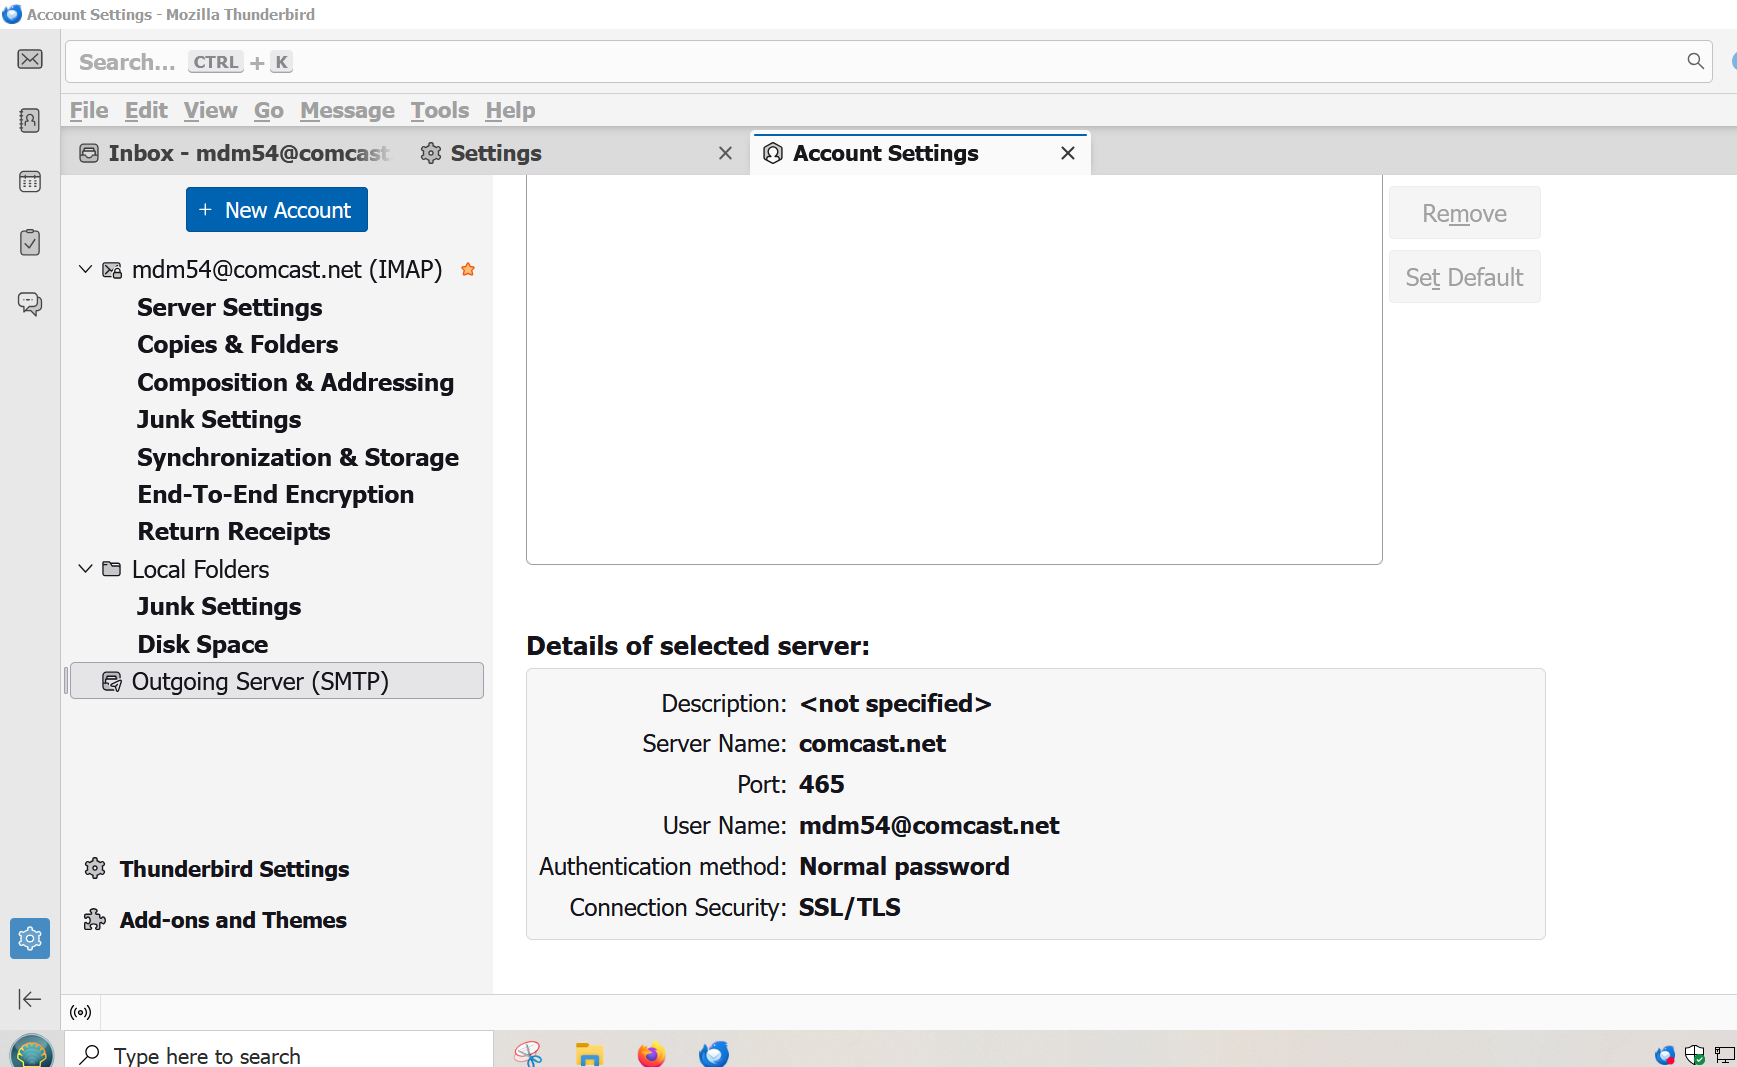Switch to the Inbox tab

(x=235, y=153)
